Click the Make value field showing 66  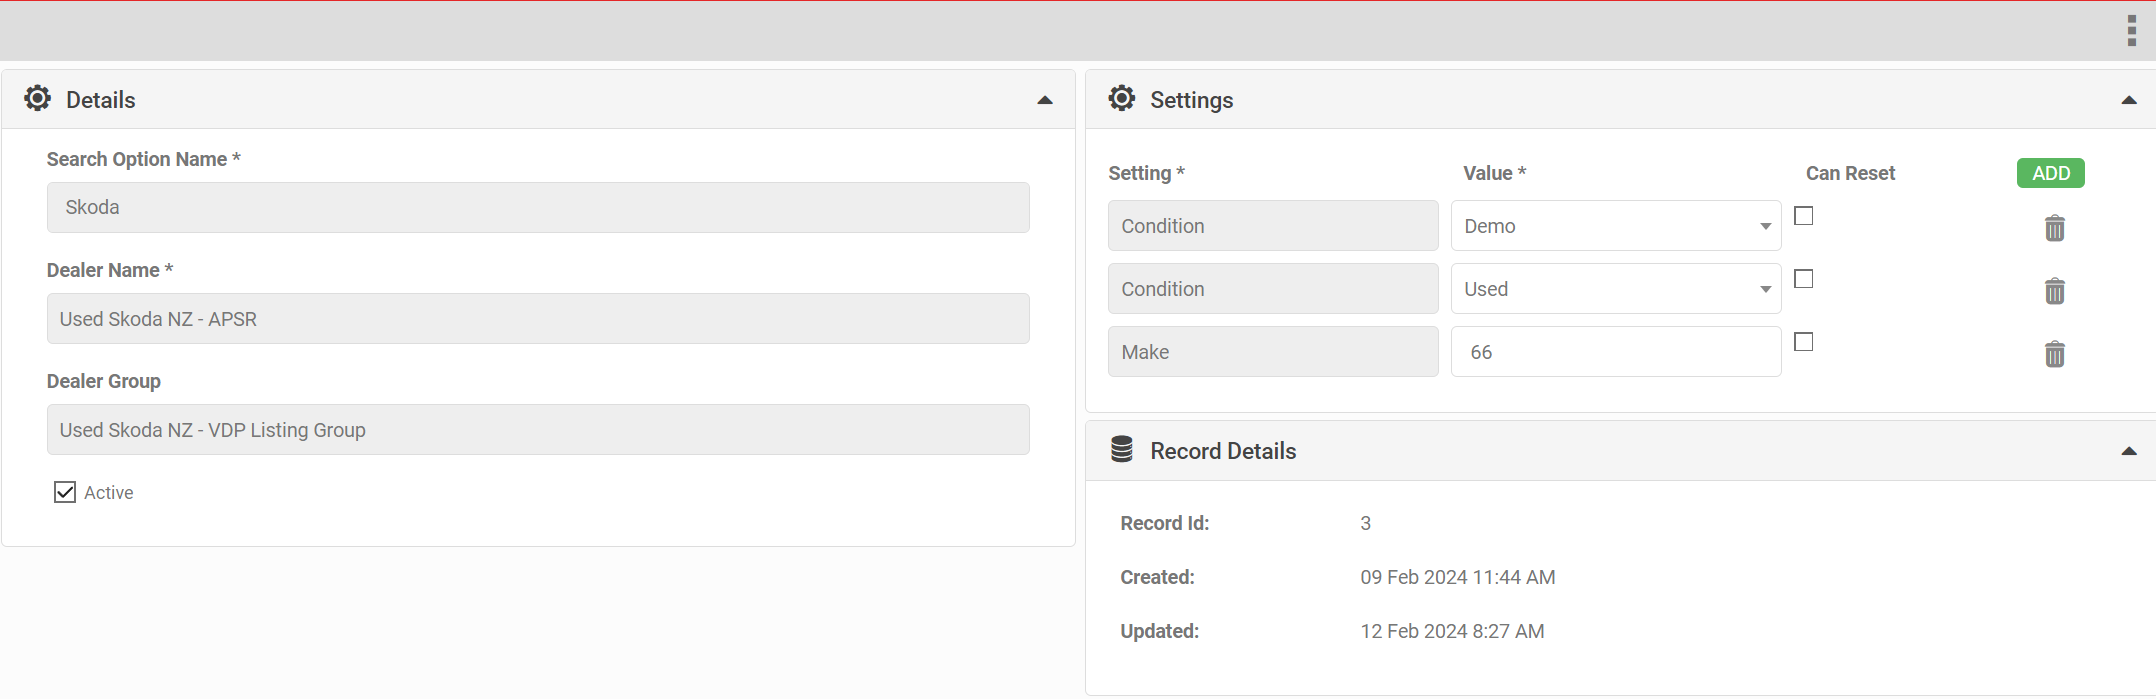[1616, 352]
